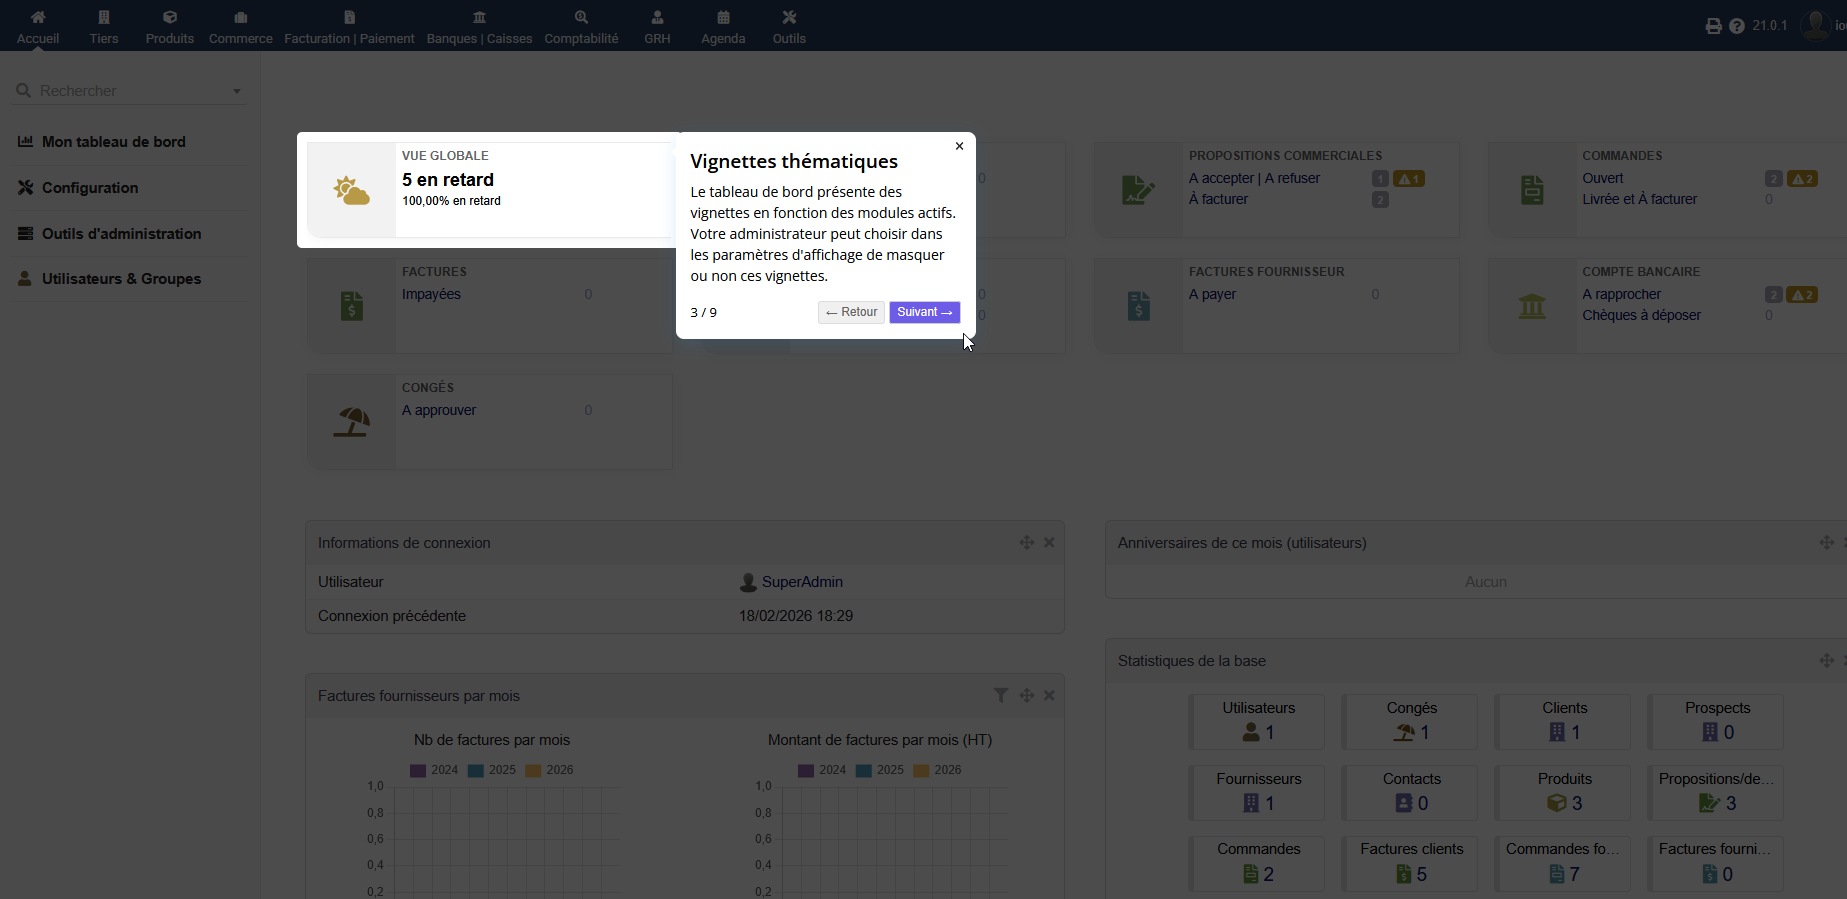Click the print icon in top bar
This screenshot has height=899, width=1847.
point(1713,26)
